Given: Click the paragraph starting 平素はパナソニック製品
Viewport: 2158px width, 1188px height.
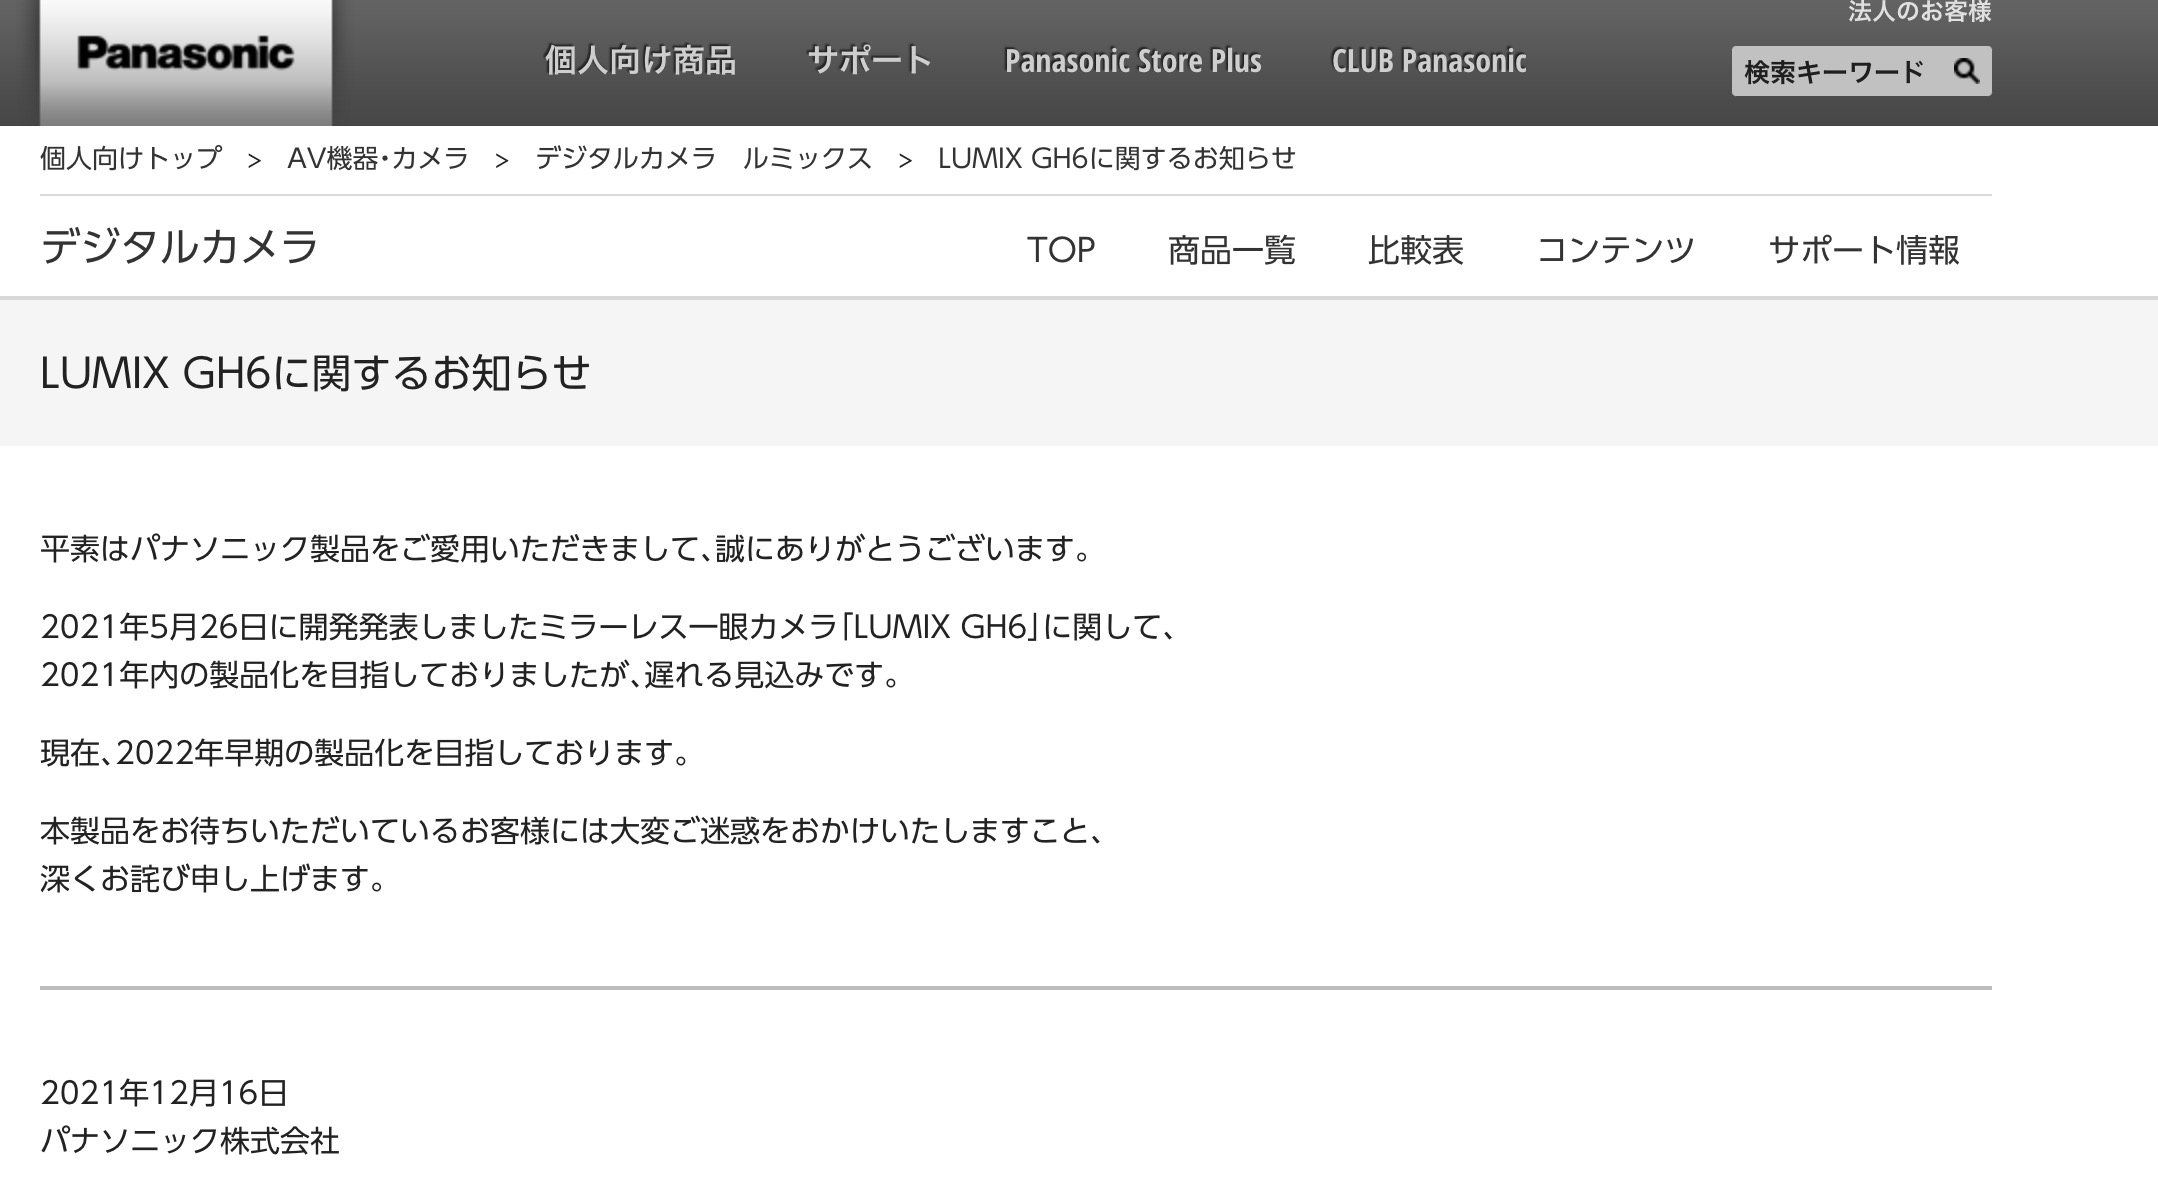Looking at the screenshot, I should [568, 549].
